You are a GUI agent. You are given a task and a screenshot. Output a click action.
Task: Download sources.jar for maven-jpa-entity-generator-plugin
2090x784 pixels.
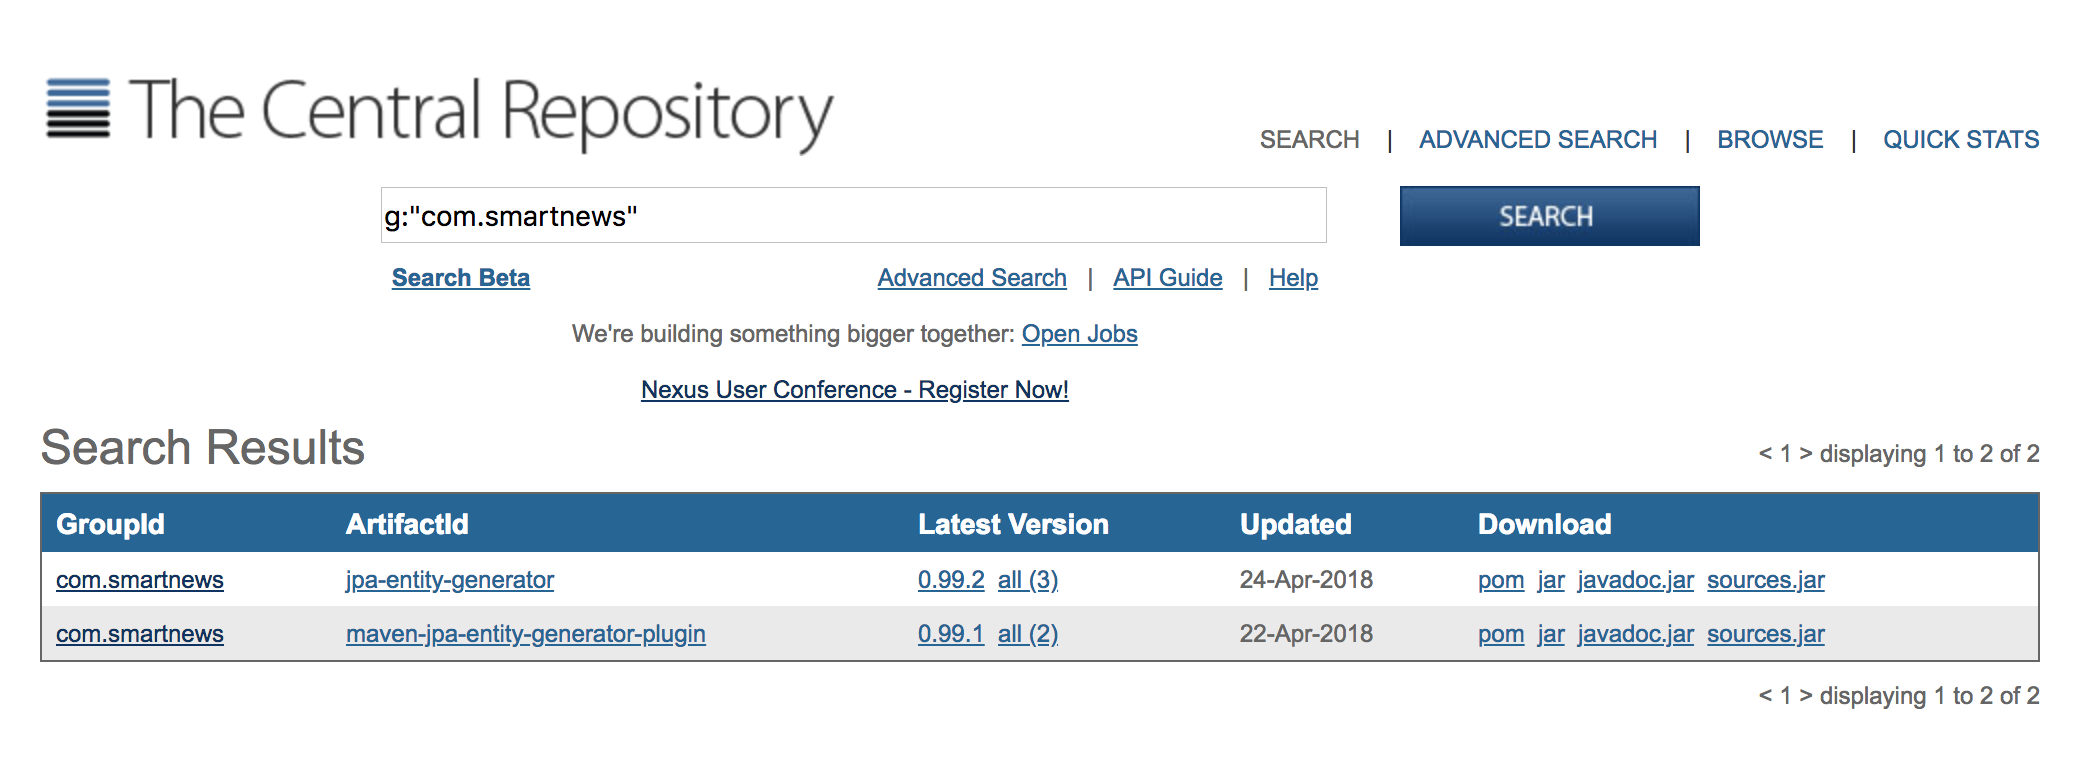(1765, 634)
